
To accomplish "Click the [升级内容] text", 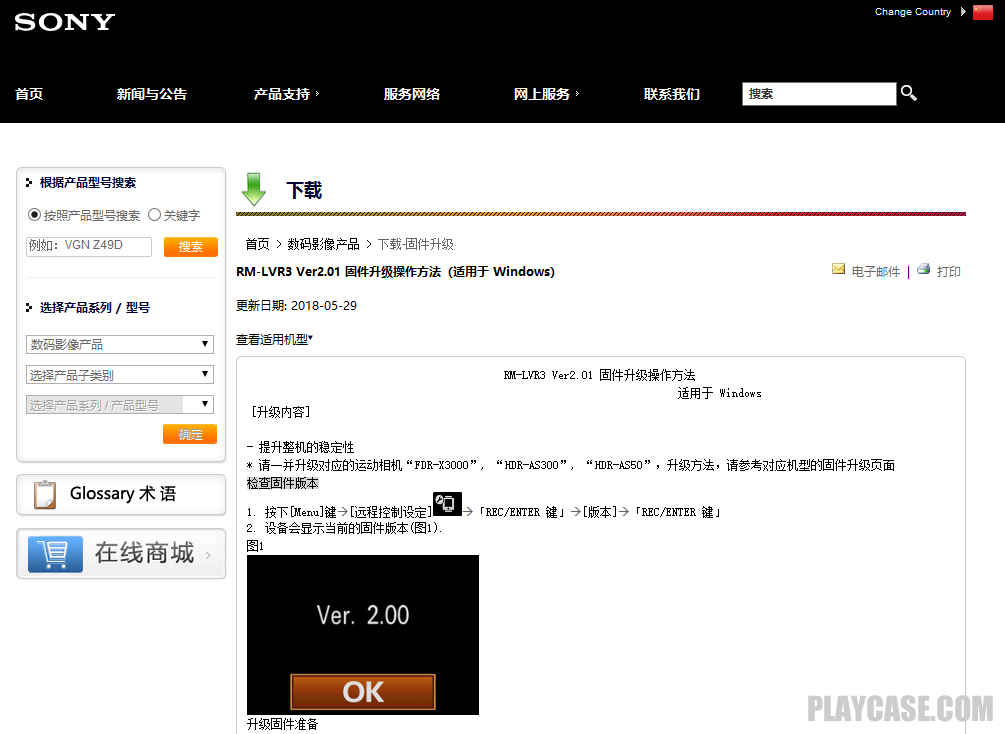I will (x=281, y=412).
